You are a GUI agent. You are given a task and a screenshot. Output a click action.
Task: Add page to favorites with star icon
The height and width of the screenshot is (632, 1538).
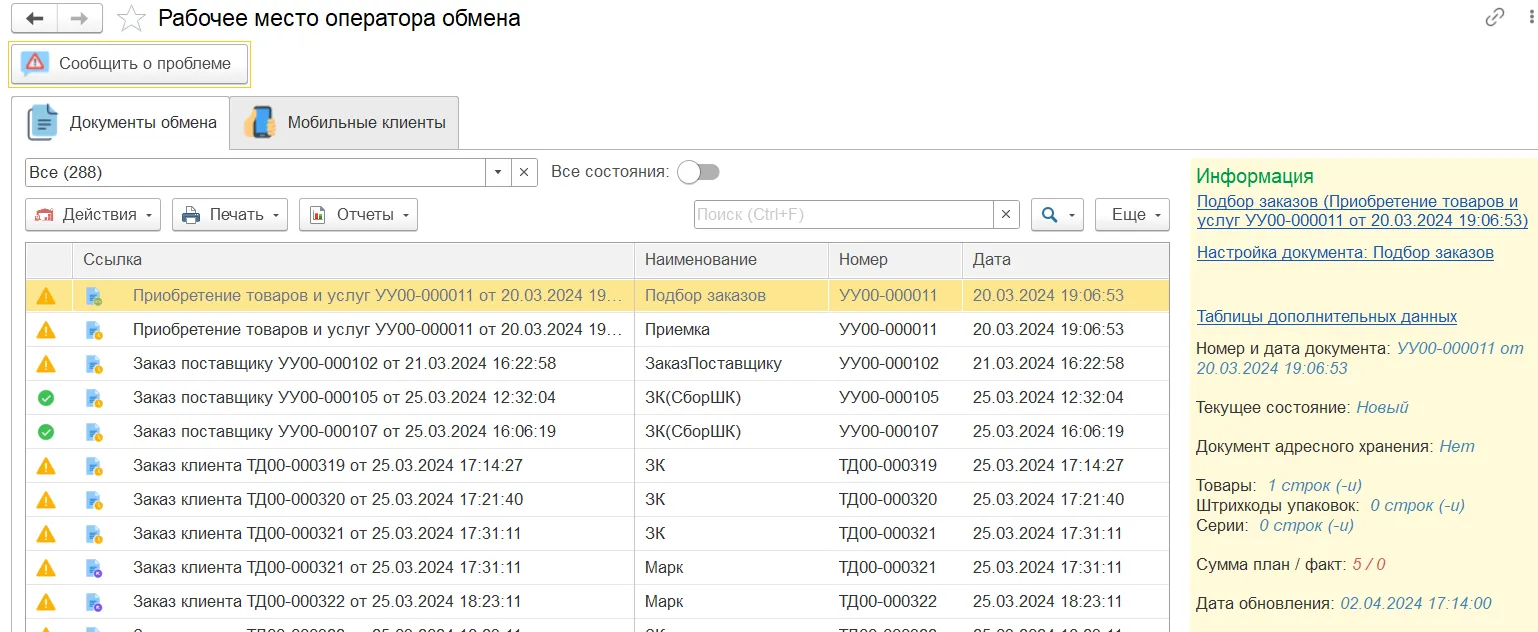(x=130, y=19)
